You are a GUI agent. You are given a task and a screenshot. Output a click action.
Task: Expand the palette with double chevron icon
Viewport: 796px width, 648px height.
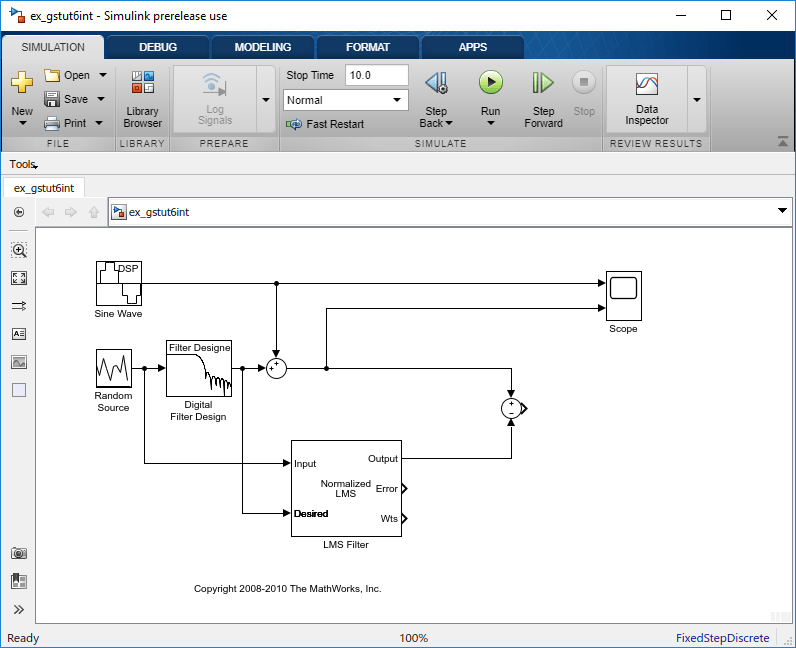(x=19, y=609)
